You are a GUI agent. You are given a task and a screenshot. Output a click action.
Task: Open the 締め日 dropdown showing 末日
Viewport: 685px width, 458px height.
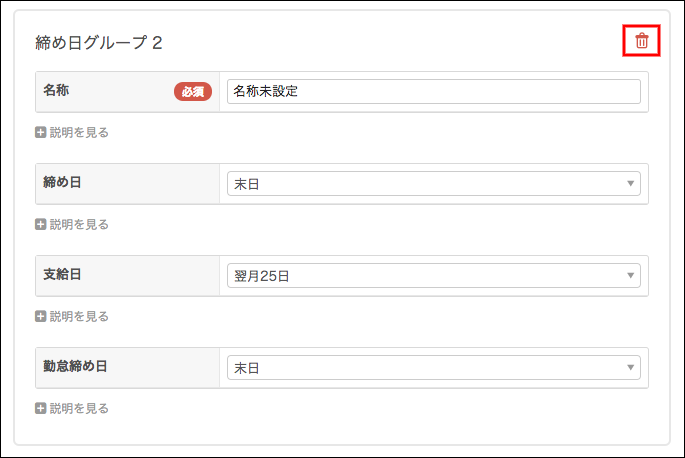point(434,184)
